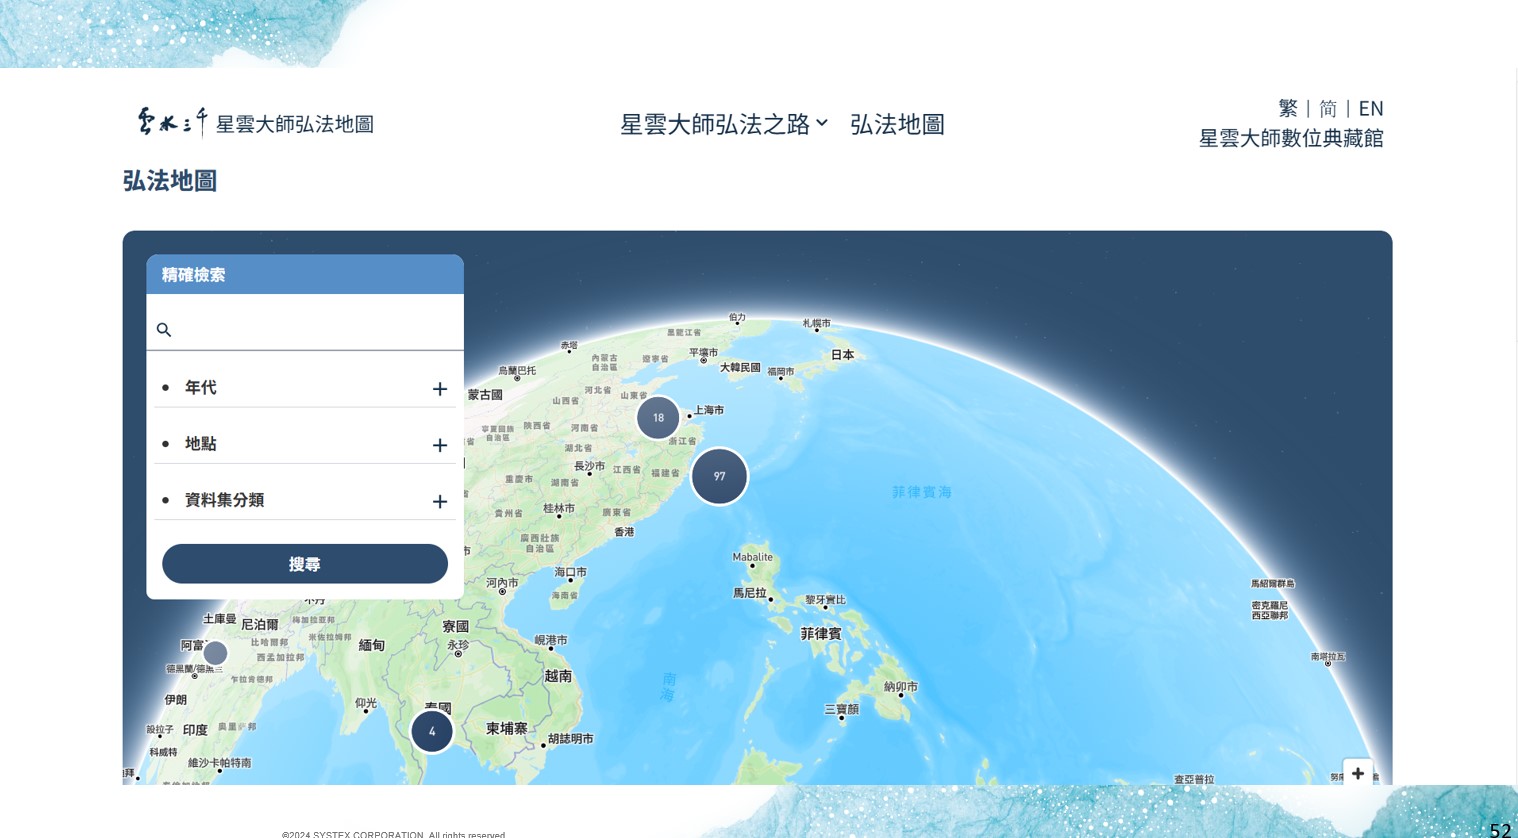Image resolution: width=1518 pixels, height=838 pixels.
Task: Click the 尼泊爾 label on the map
Action: (260, 625)
